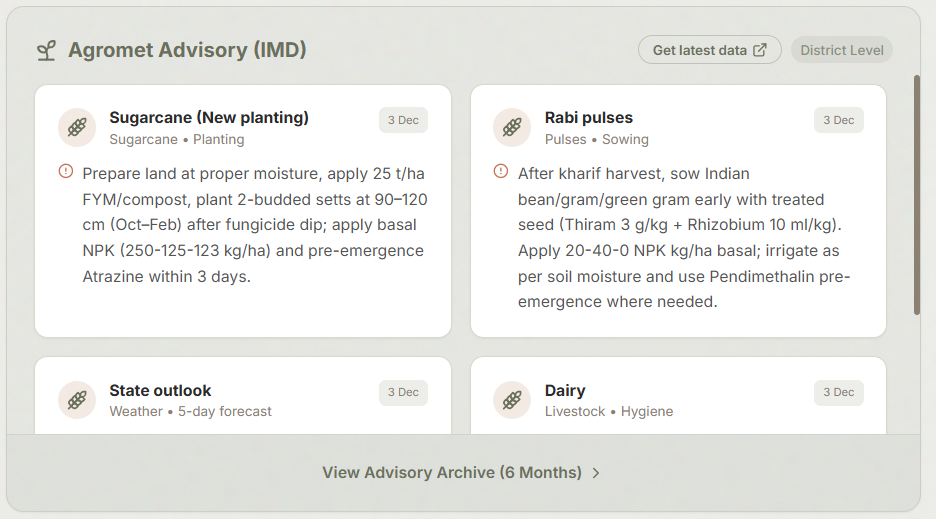The width and height of the screenshot is (936, 519).
Task: Click the wheat icon on Sugarcane card
Action: (77, 127)
